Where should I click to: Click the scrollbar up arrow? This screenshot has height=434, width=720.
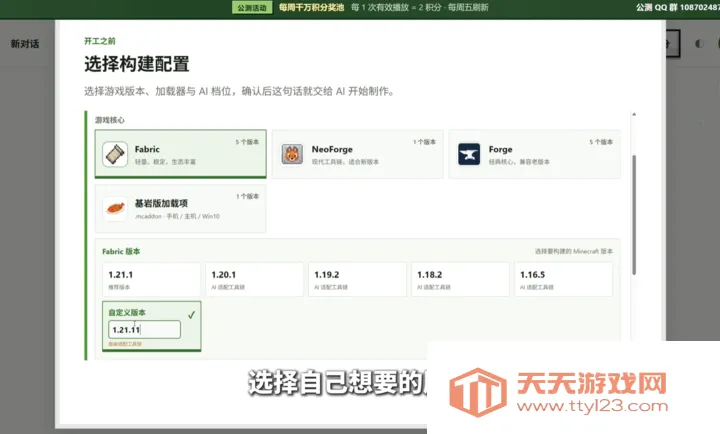pos(634,114)
